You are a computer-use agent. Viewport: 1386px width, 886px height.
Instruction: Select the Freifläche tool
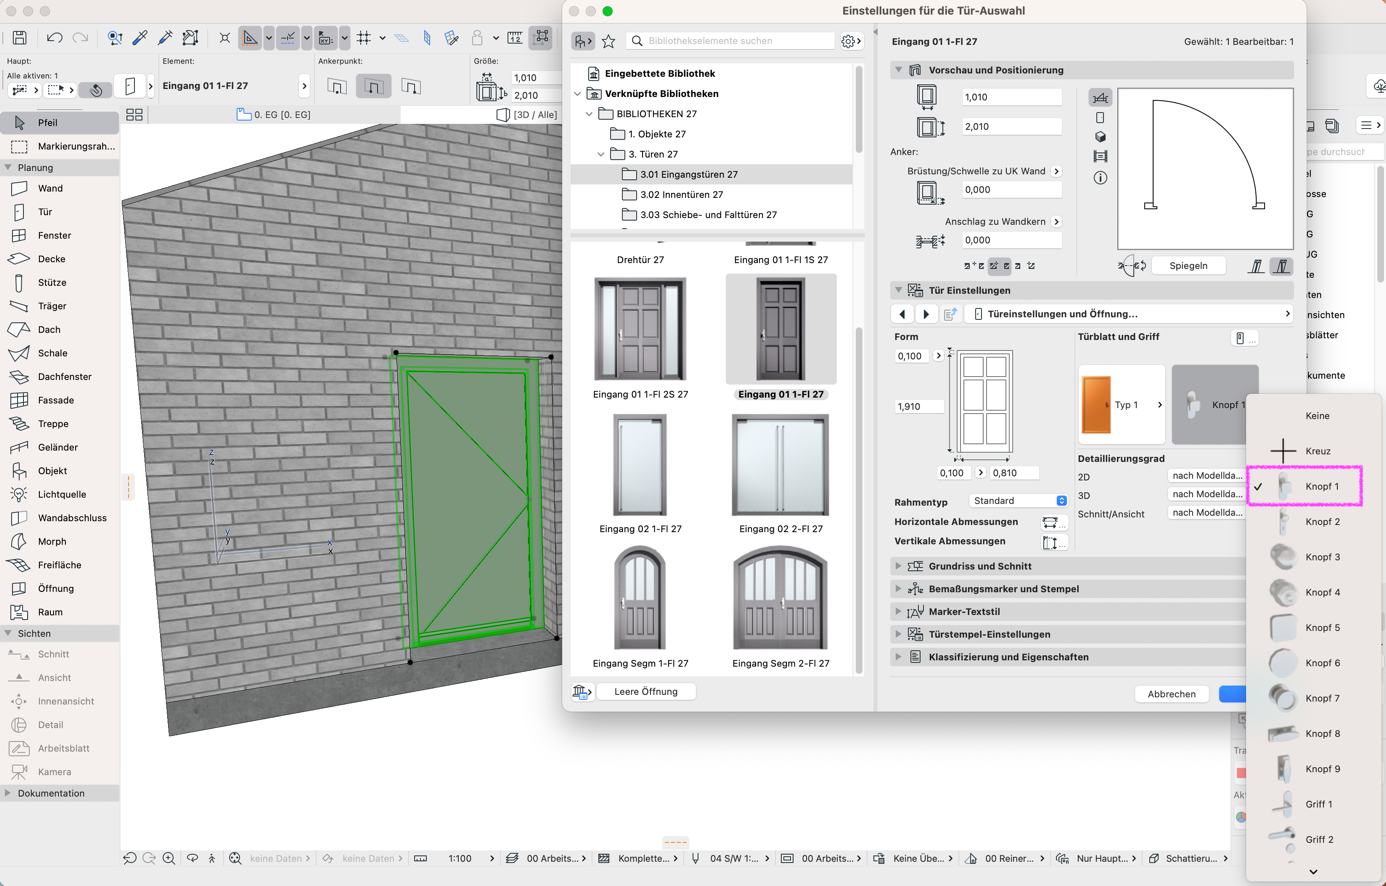[x=59, y=565]
